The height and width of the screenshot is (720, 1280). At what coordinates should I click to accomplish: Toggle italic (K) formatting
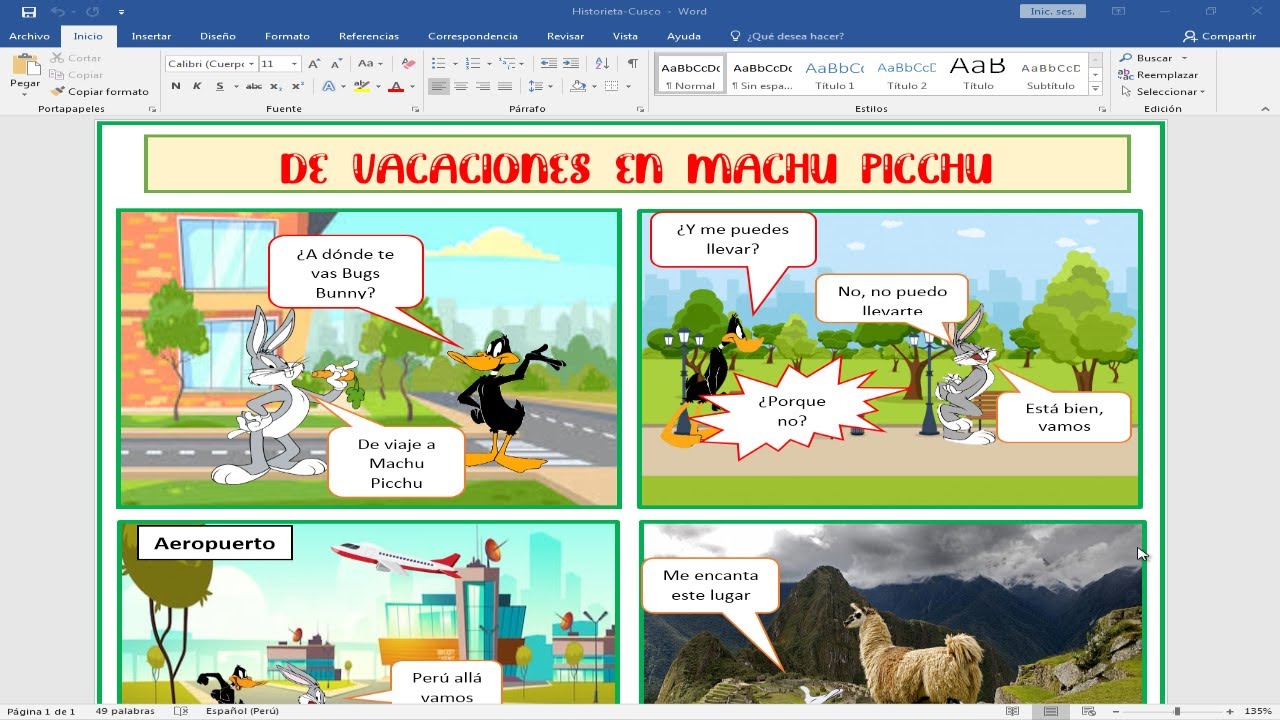pyautogui.click(x=197, y=86)
